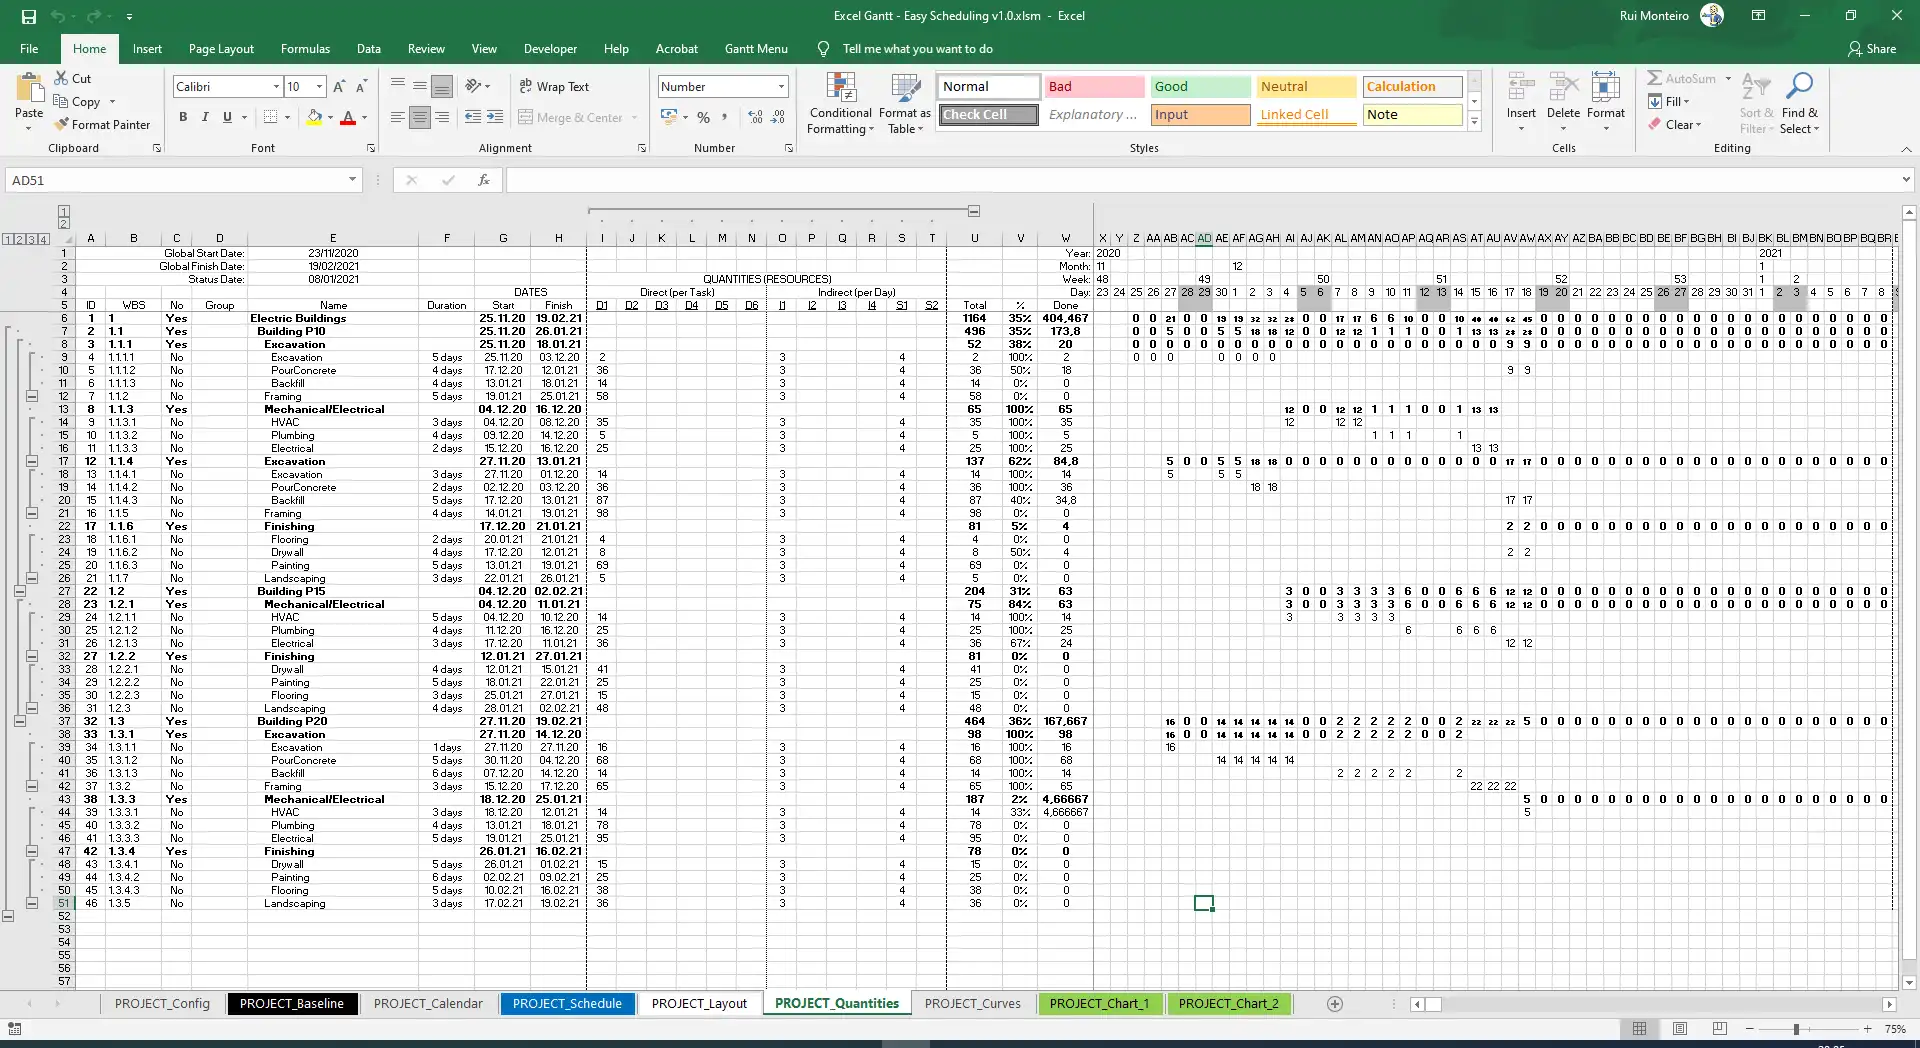The width and height of the screenshot is (1920, 1048).
Task: Open the Formulas ribbon tab
Action: [305, 49]
